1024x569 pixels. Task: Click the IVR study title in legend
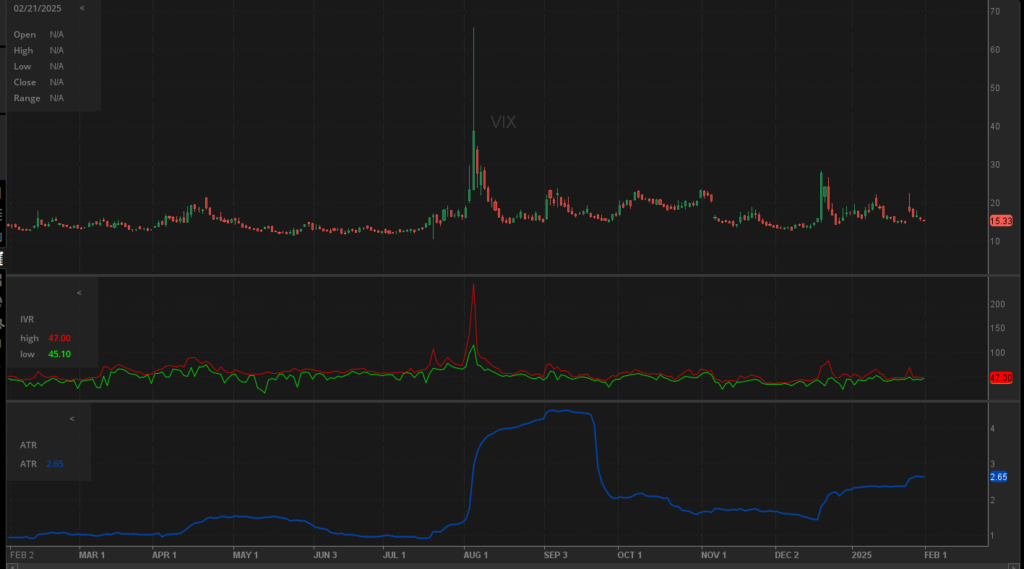click(27, 320)
